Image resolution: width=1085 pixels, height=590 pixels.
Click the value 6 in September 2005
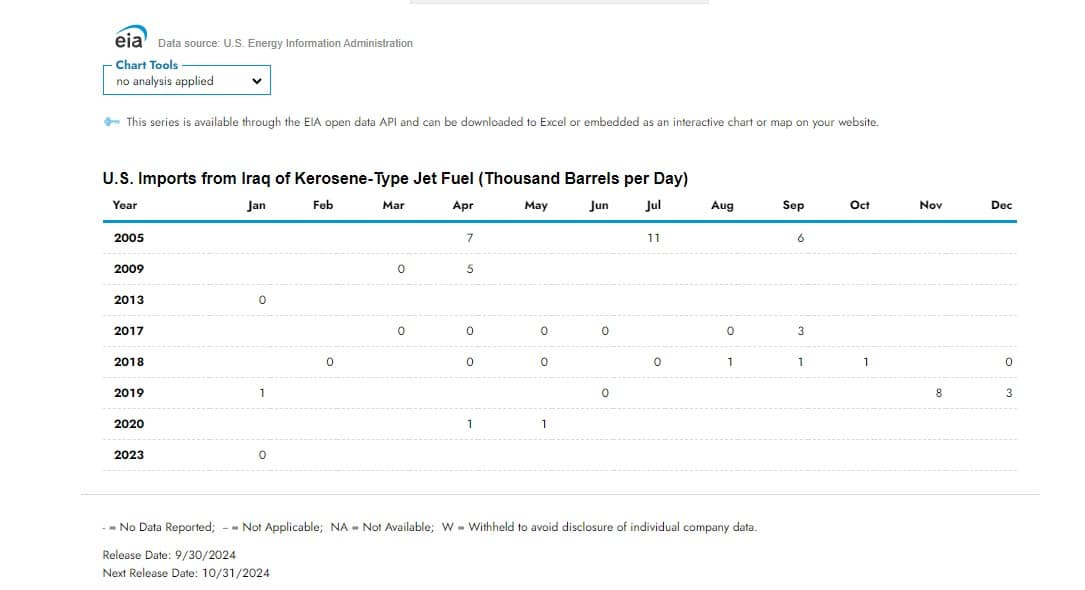coord(801,238)
